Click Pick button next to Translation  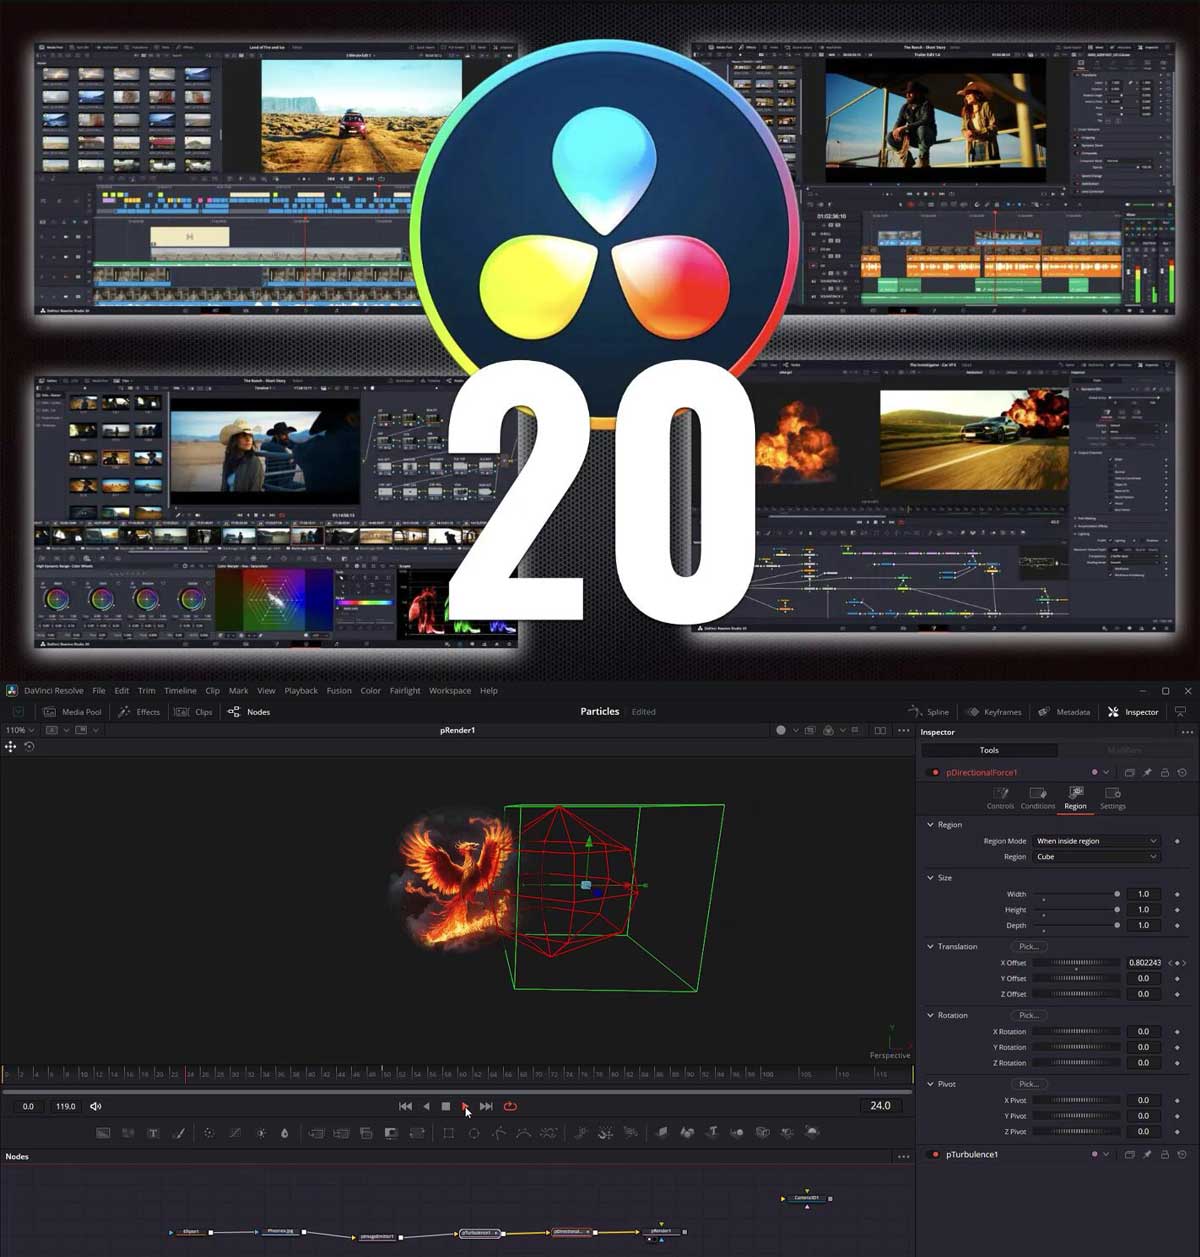(1029, 947)
